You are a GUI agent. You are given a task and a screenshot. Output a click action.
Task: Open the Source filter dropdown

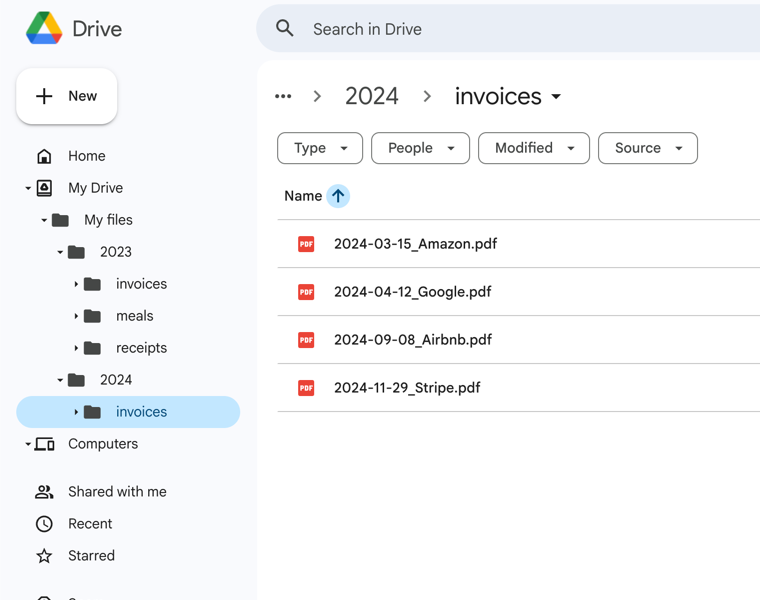(648, 148)
